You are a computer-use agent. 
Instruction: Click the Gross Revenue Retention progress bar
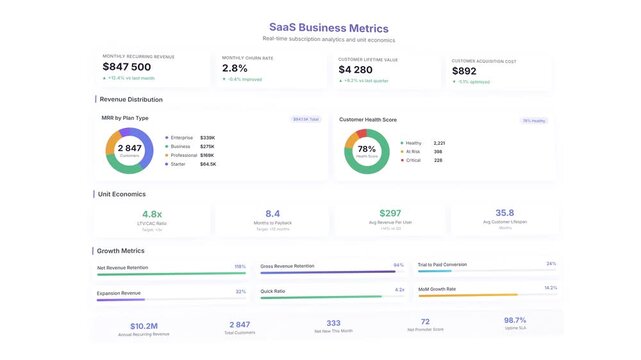click(x=332, y=272)
